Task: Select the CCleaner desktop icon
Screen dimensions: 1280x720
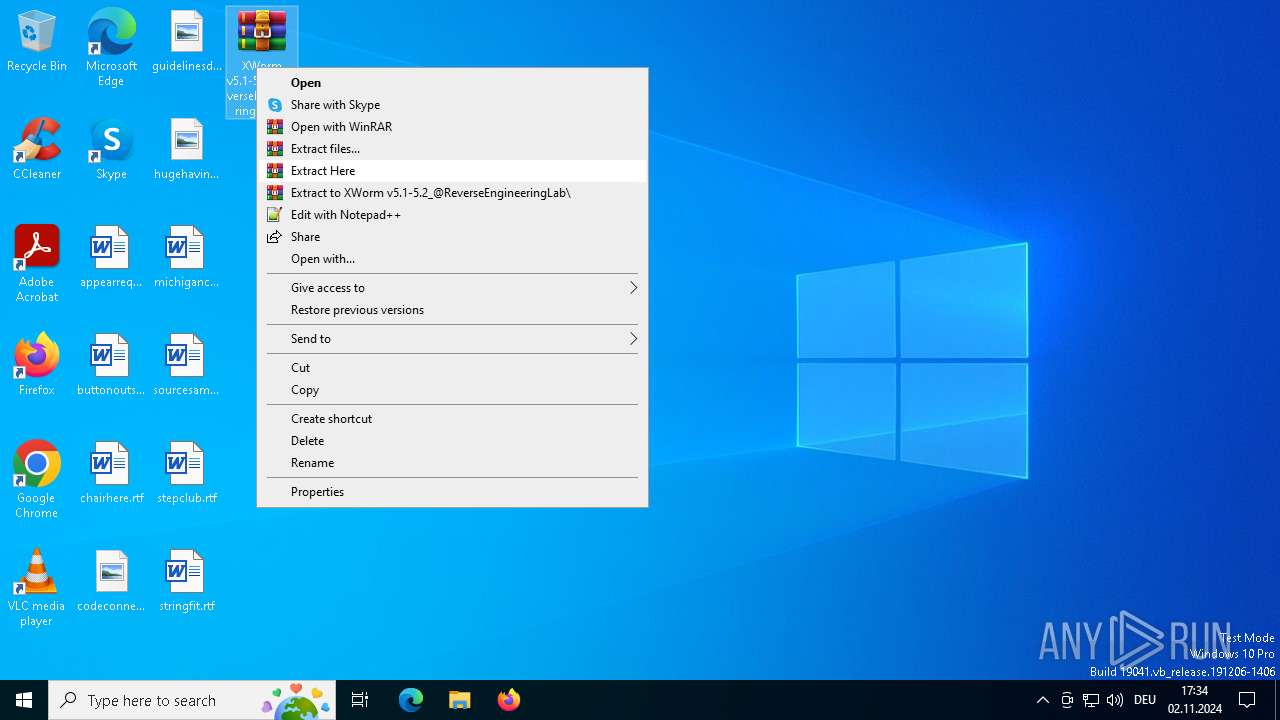Action: pyautogui.click(x=37, y=150)
